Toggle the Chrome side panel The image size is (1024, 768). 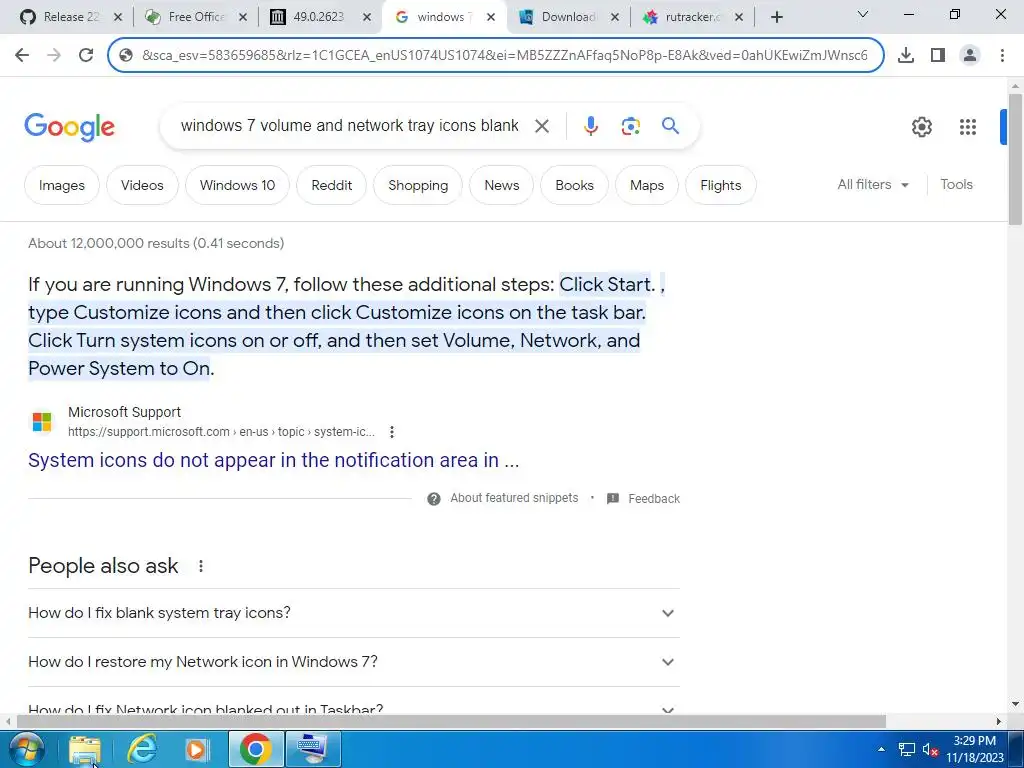[938, 55]
